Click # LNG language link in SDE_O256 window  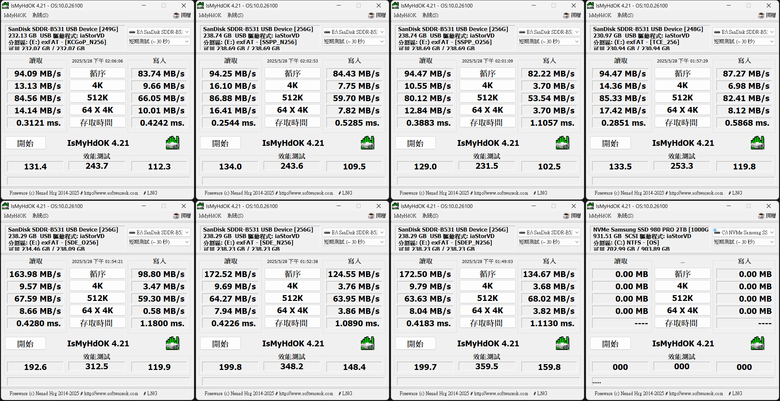pyautogui.click(x=150, y=393)
